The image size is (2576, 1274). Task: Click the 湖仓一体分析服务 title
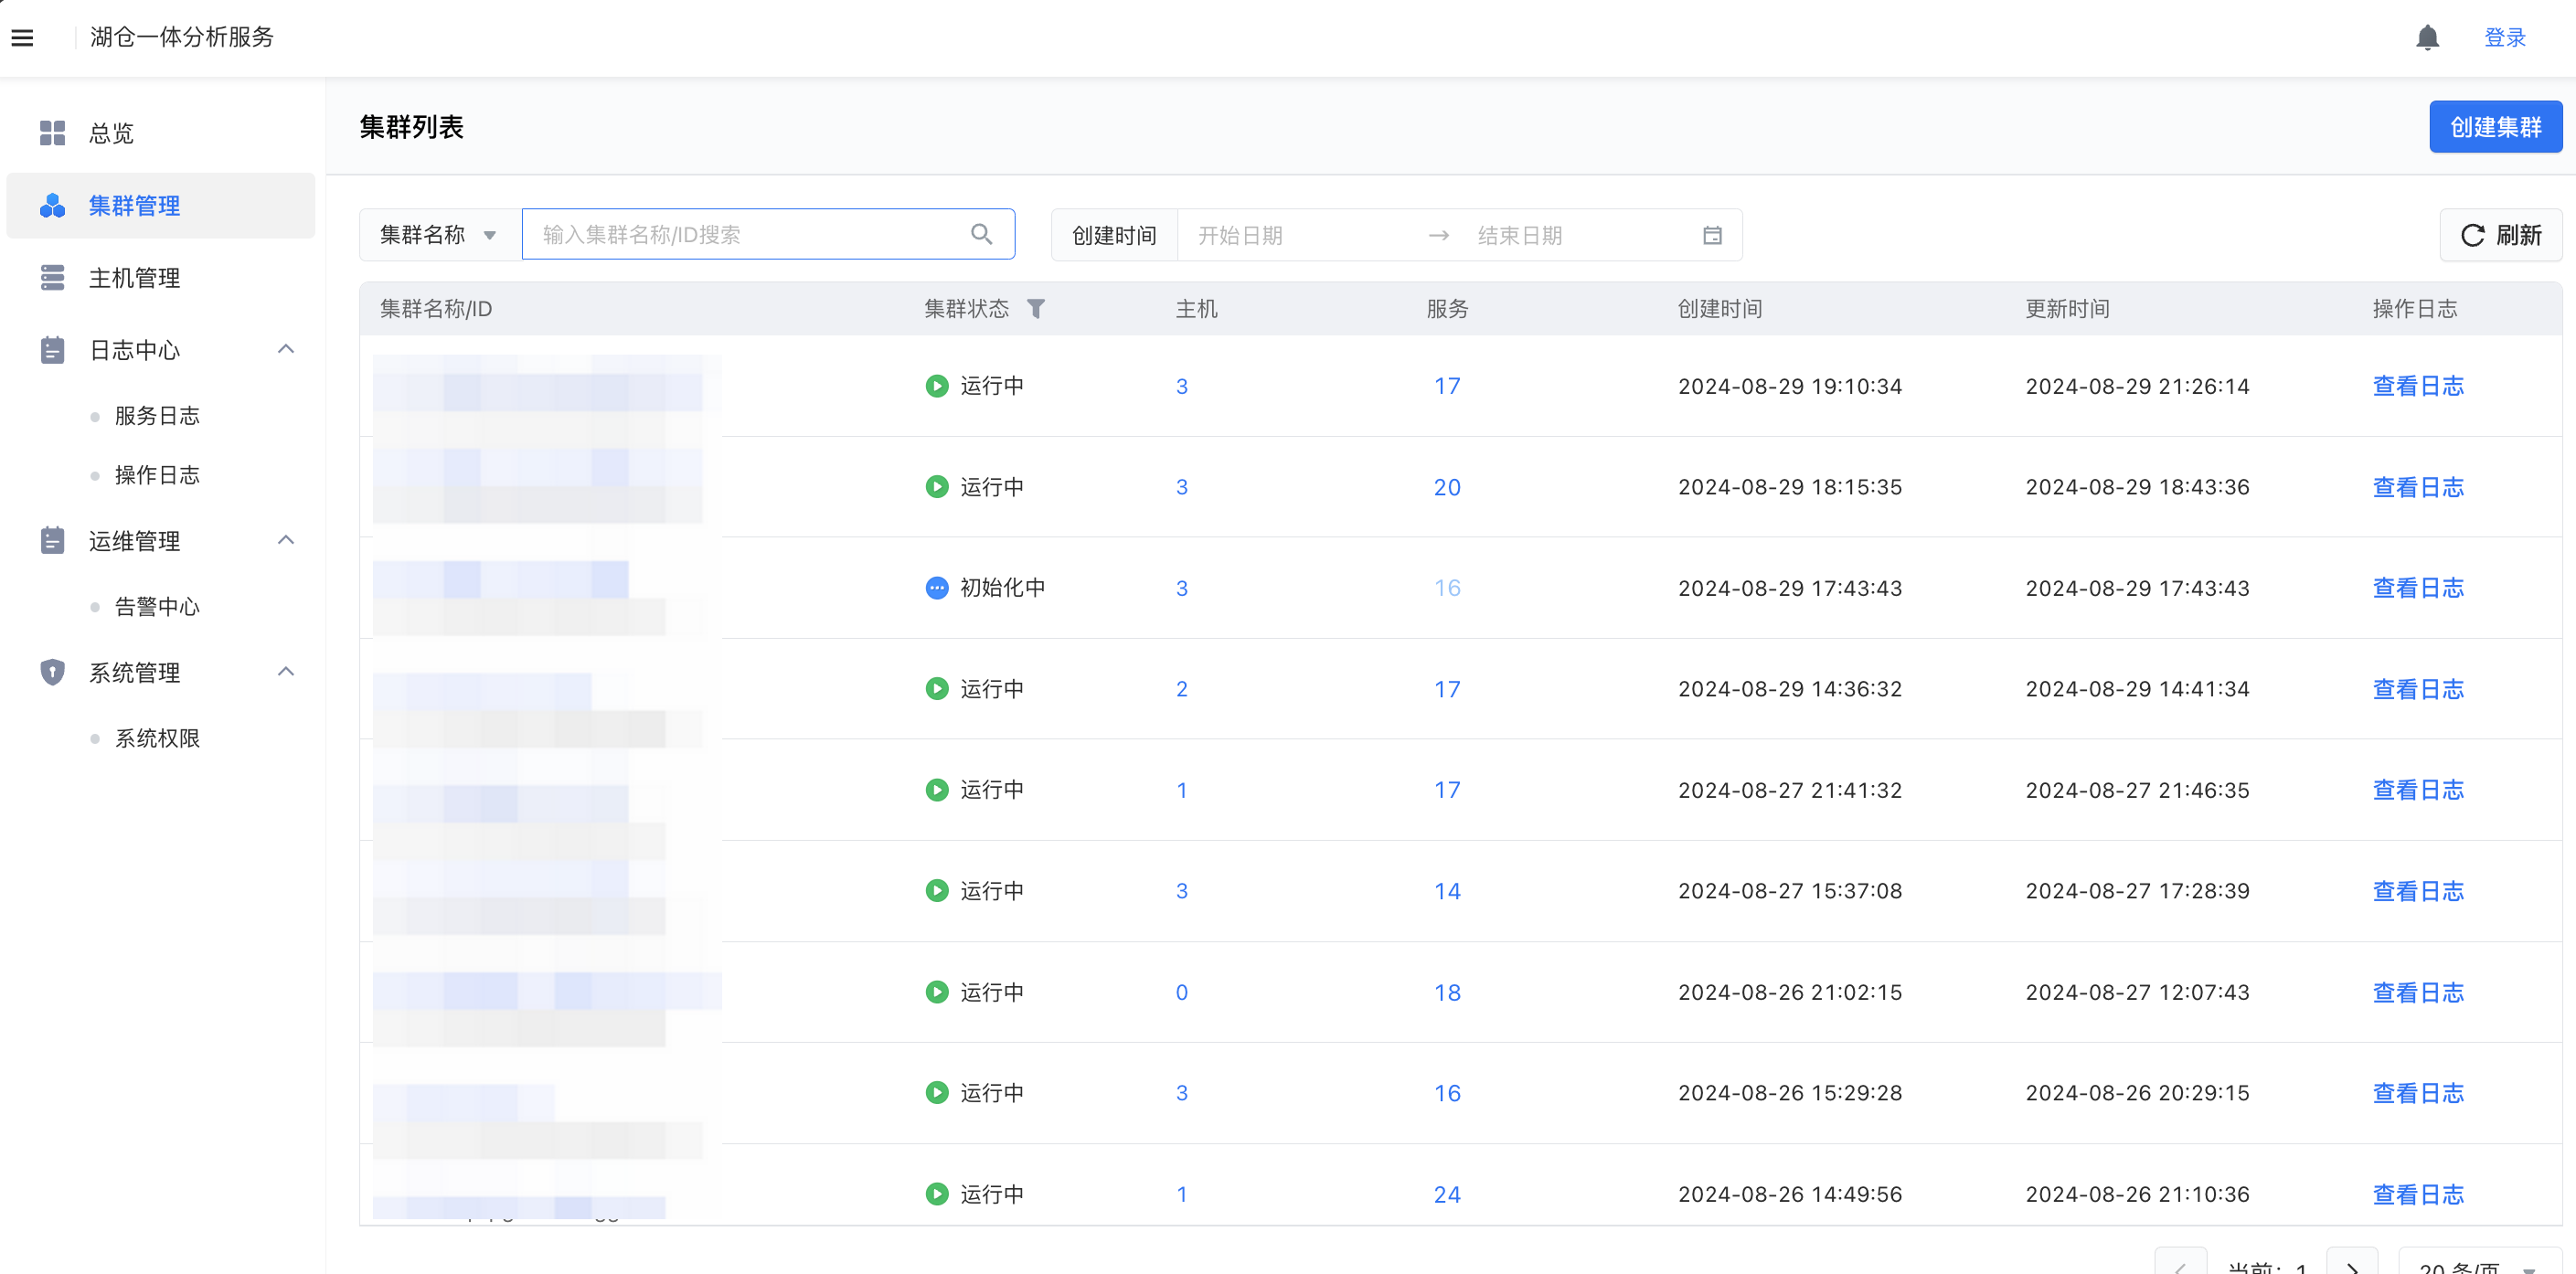182,37
